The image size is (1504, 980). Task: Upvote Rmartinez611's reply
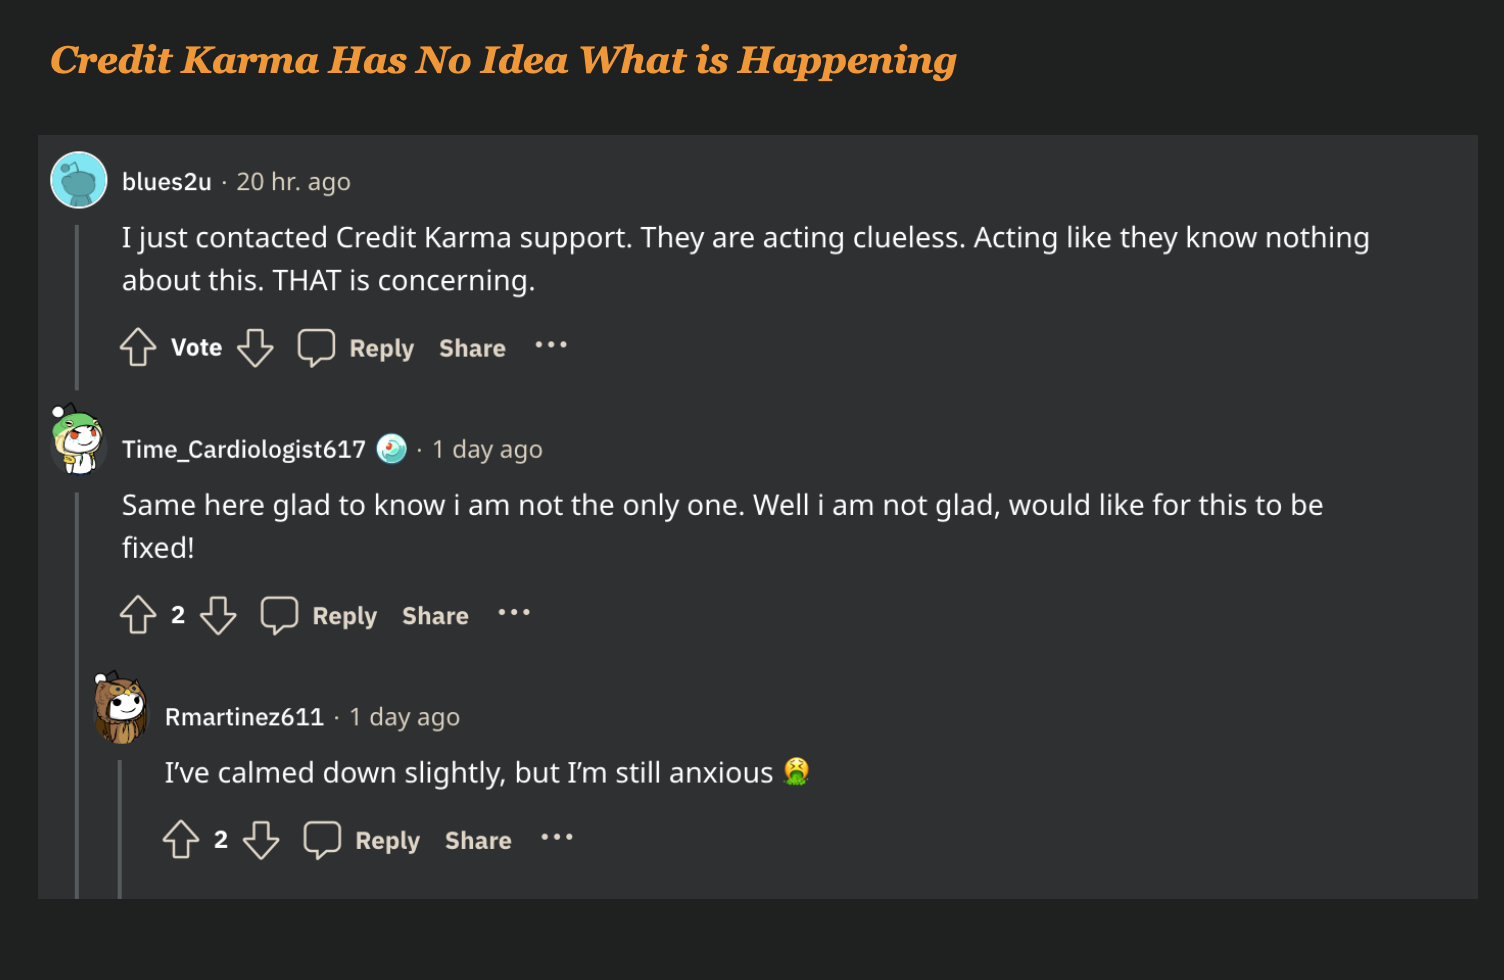181,839
